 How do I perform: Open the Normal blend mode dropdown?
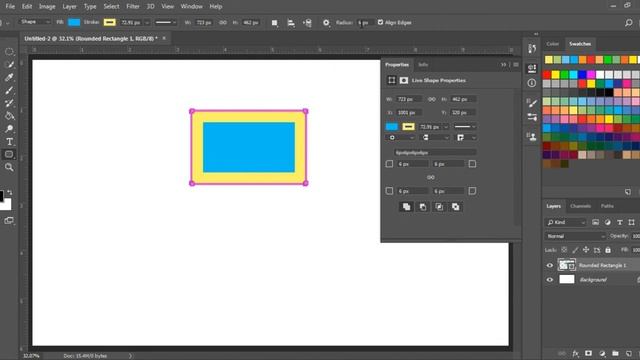(x=576, y=236)
